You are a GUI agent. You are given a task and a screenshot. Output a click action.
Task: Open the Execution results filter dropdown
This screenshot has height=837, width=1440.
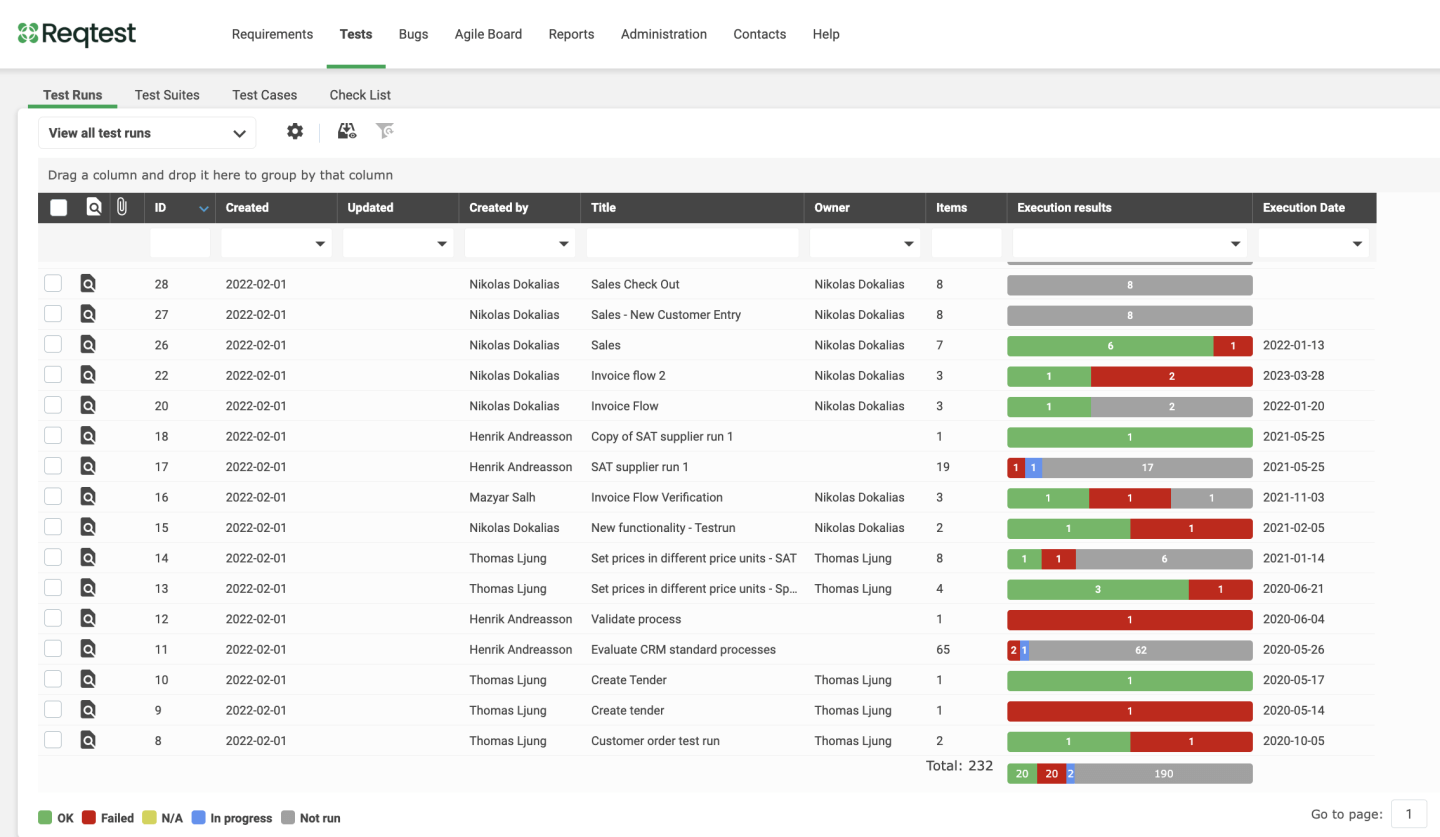pyautogui.click(x=1128, y=242)
